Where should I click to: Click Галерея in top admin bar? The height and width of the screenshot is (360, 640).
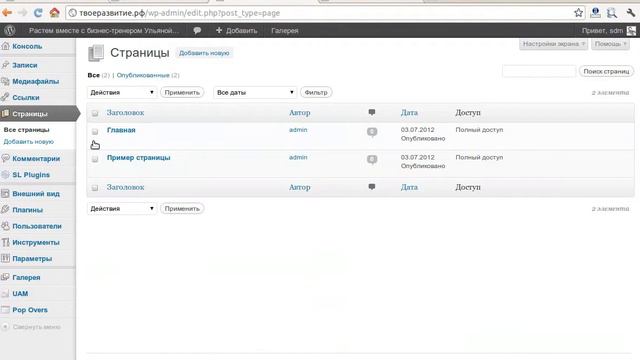click(x=285, y=31)
